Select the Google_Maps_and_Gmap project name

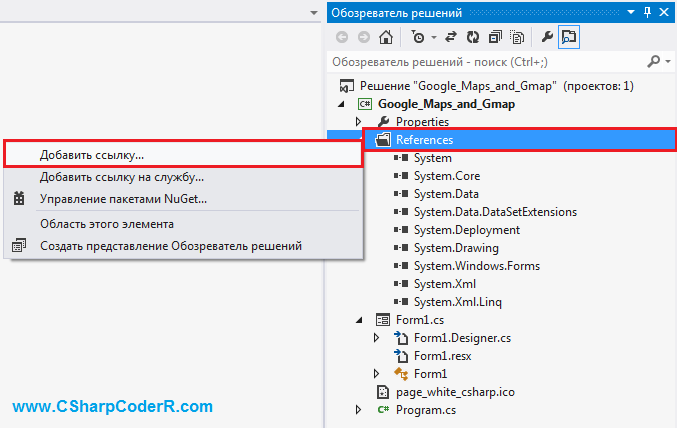(x=446, y=104)
